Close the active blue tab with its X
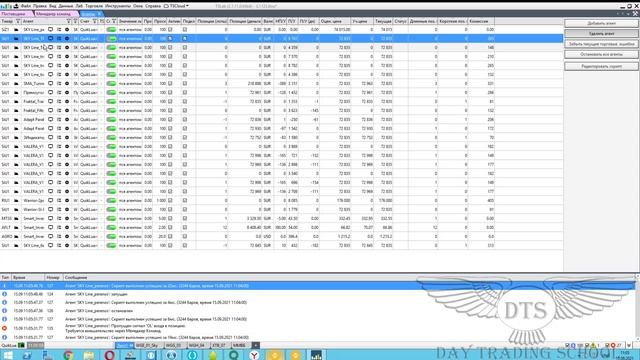Image resolution: width=640 pixels, height=360 pixels. (99, 14)
